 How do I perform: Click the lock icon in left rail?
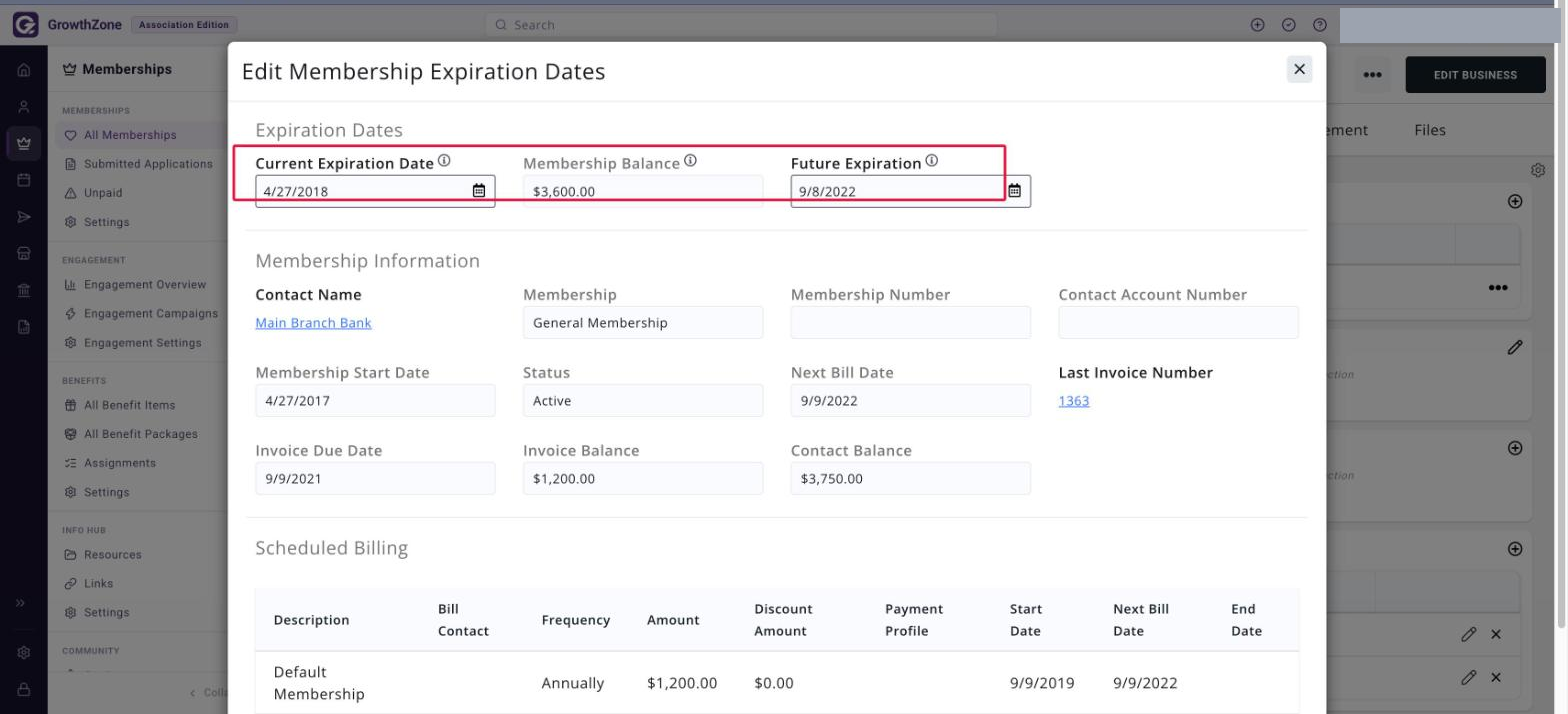[x=24, y=689]
